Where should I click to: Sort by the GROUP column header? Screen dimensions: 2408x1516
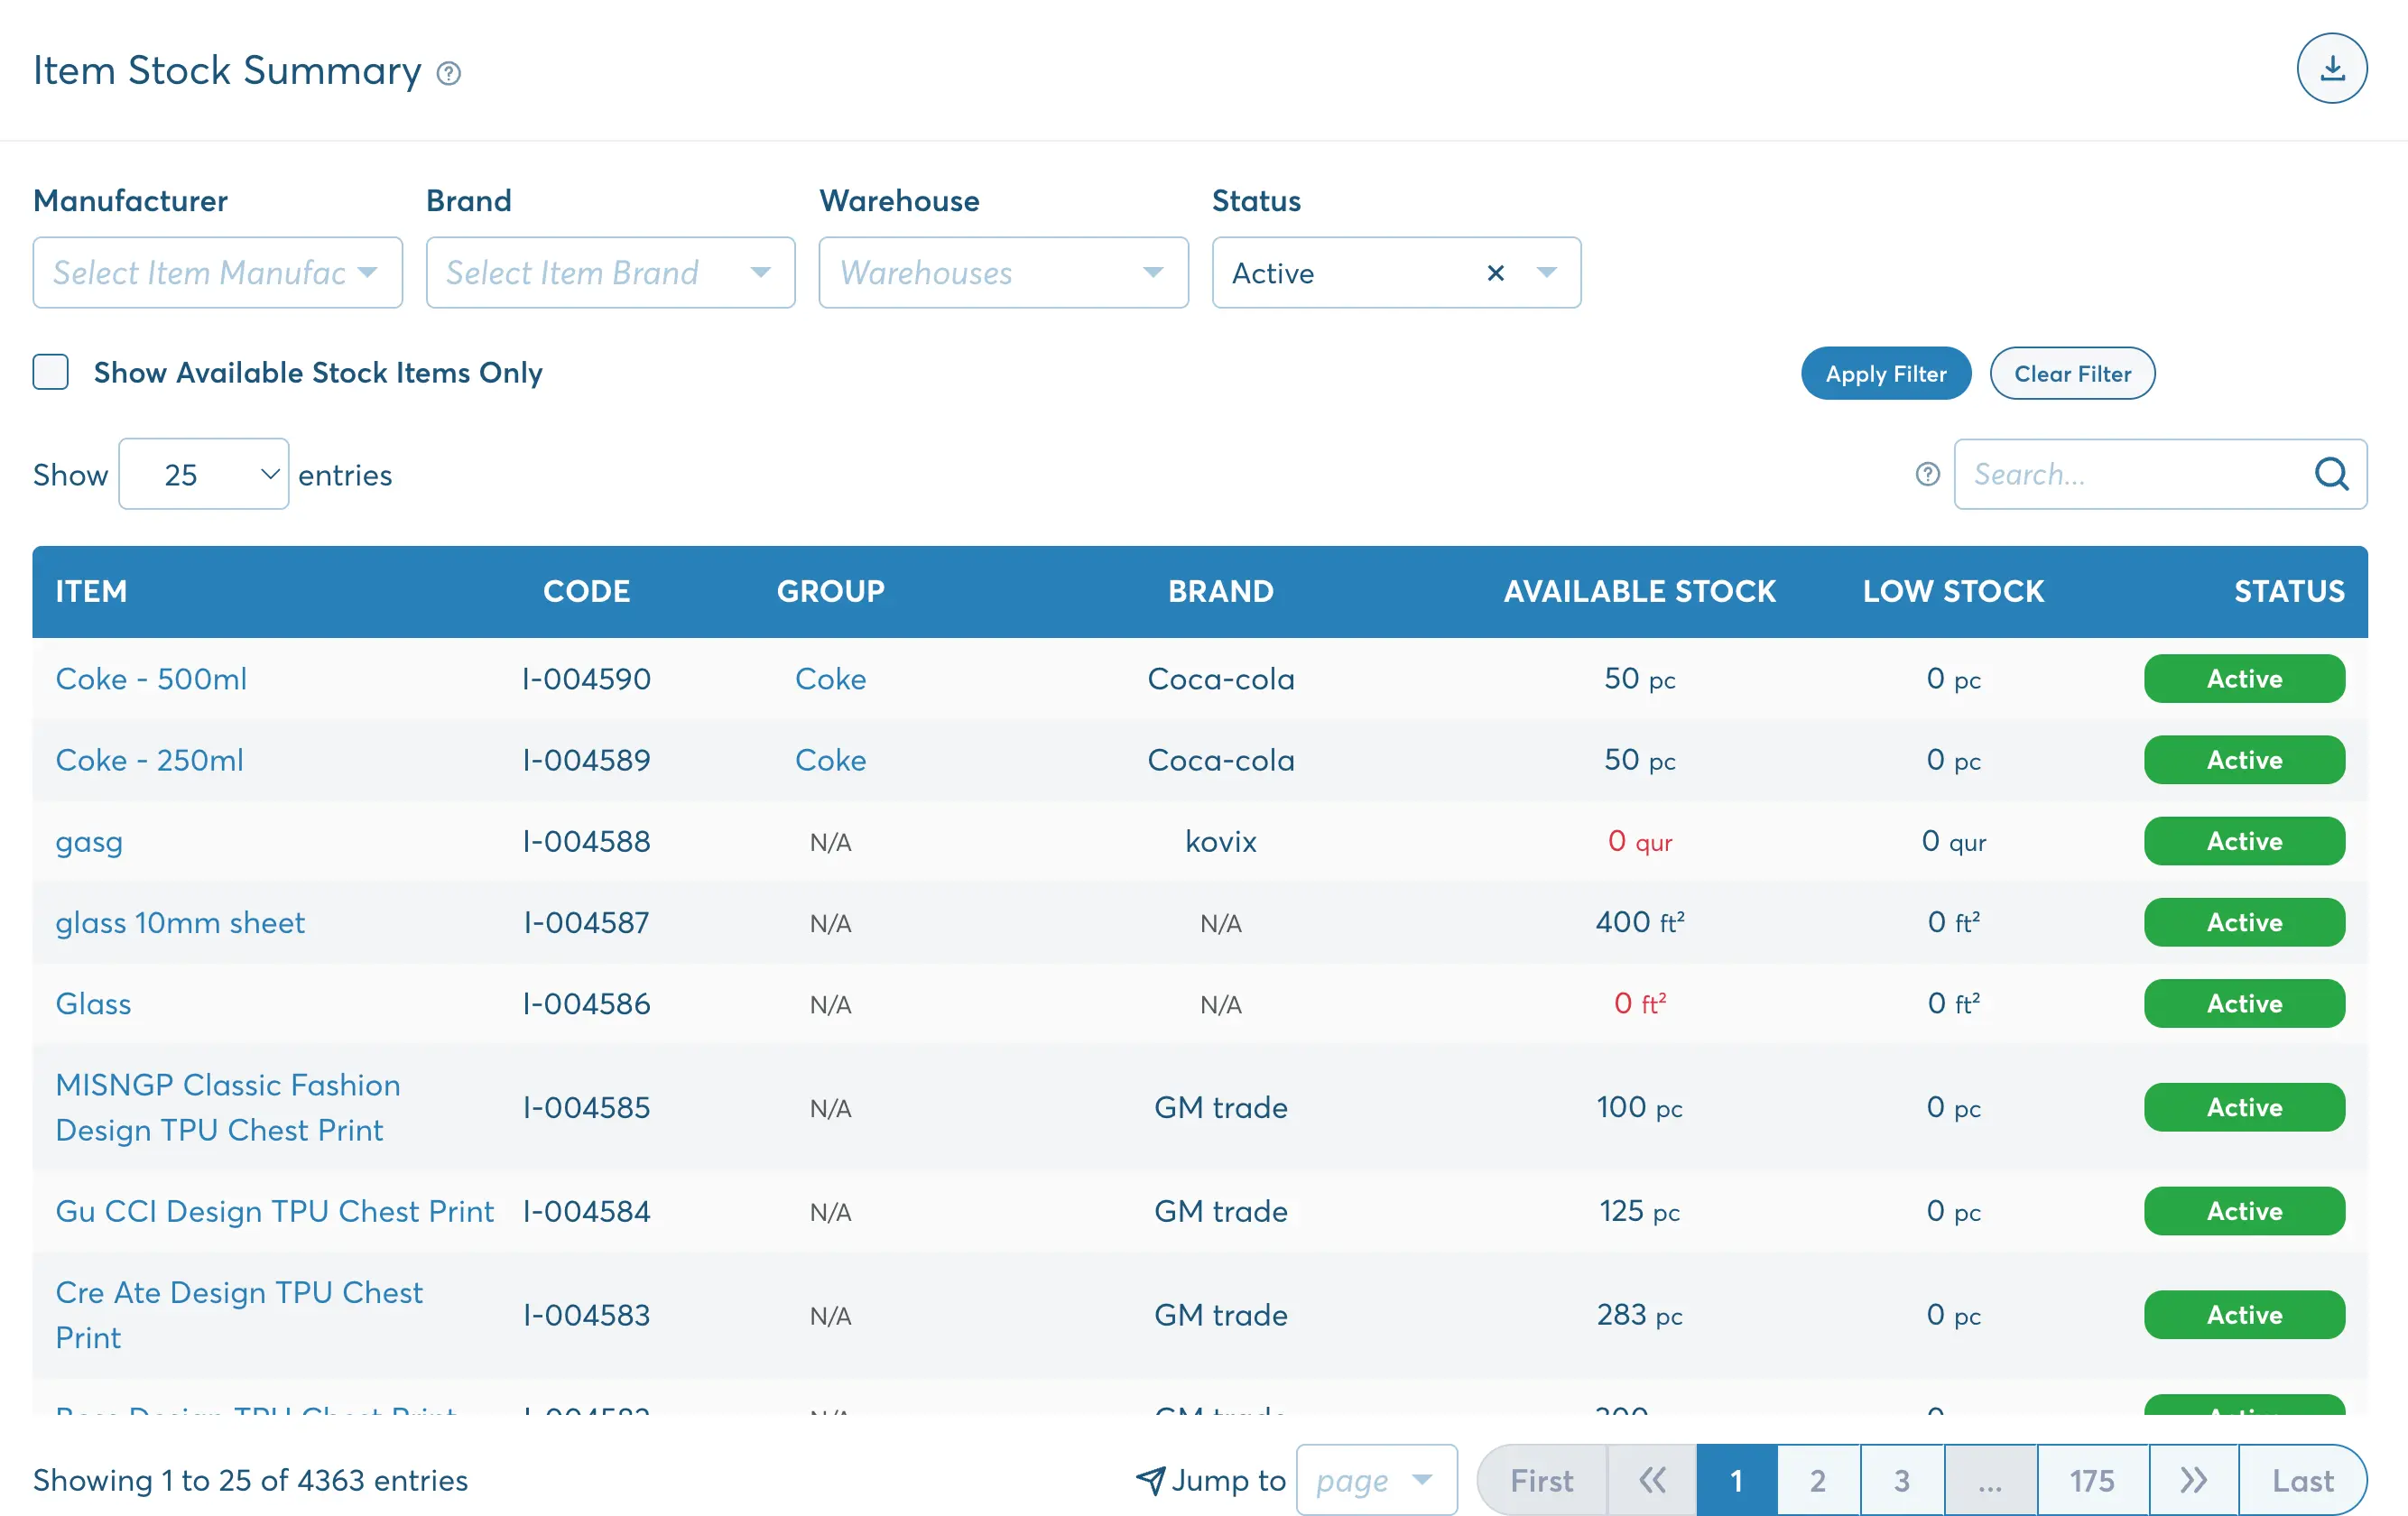tap(830, 591)
